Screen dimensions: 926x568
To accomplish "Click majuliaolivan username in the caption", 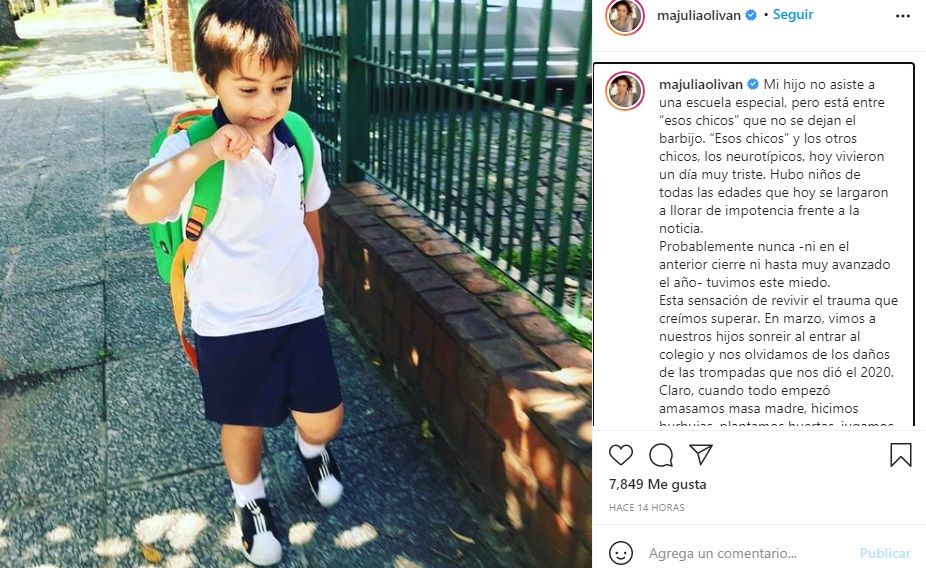I will (701, 84).
